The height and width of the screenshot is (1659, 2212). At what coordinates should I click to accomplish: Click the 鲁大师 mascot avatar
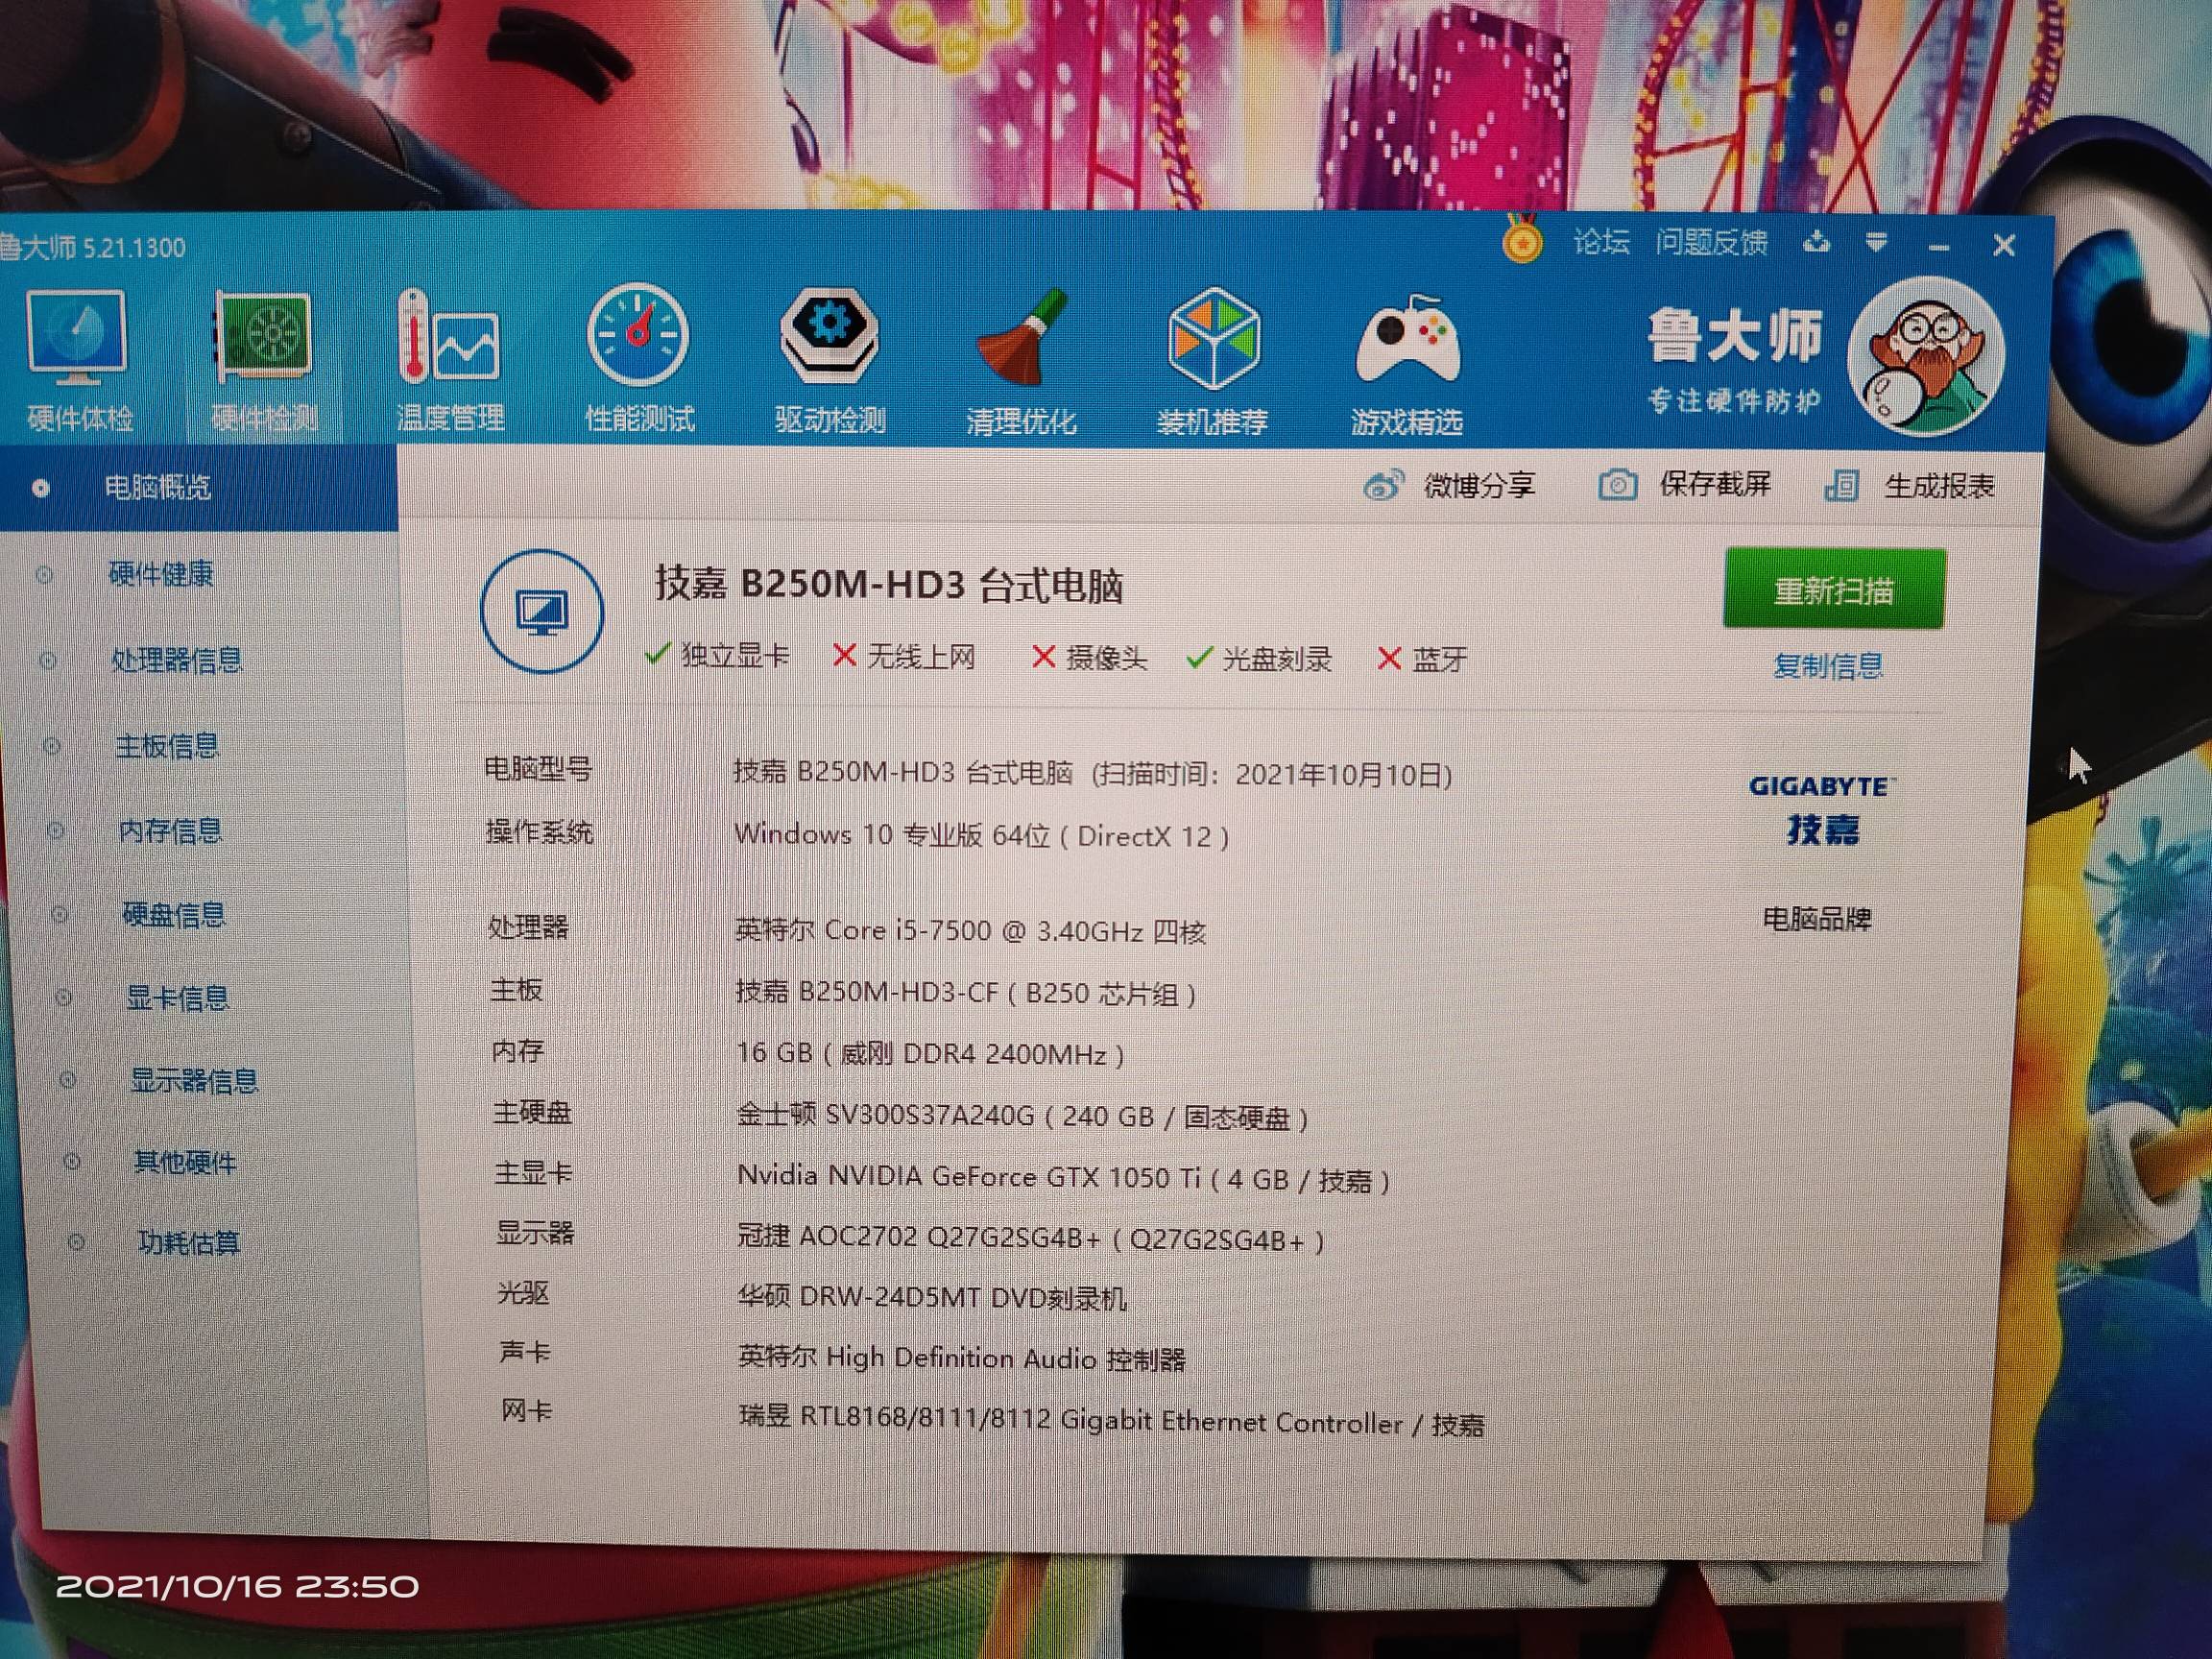(1925, 356)
